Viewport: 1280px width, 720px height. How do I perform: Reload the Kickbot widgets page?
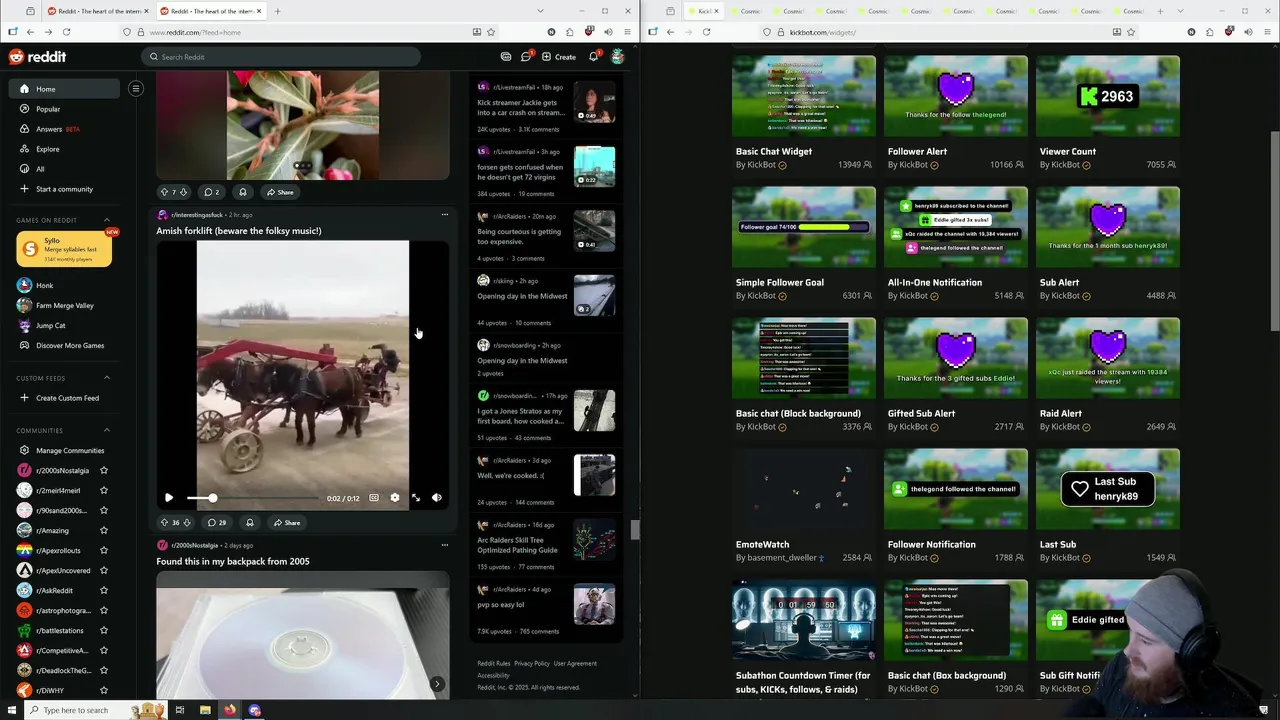[x=706, y=32]
